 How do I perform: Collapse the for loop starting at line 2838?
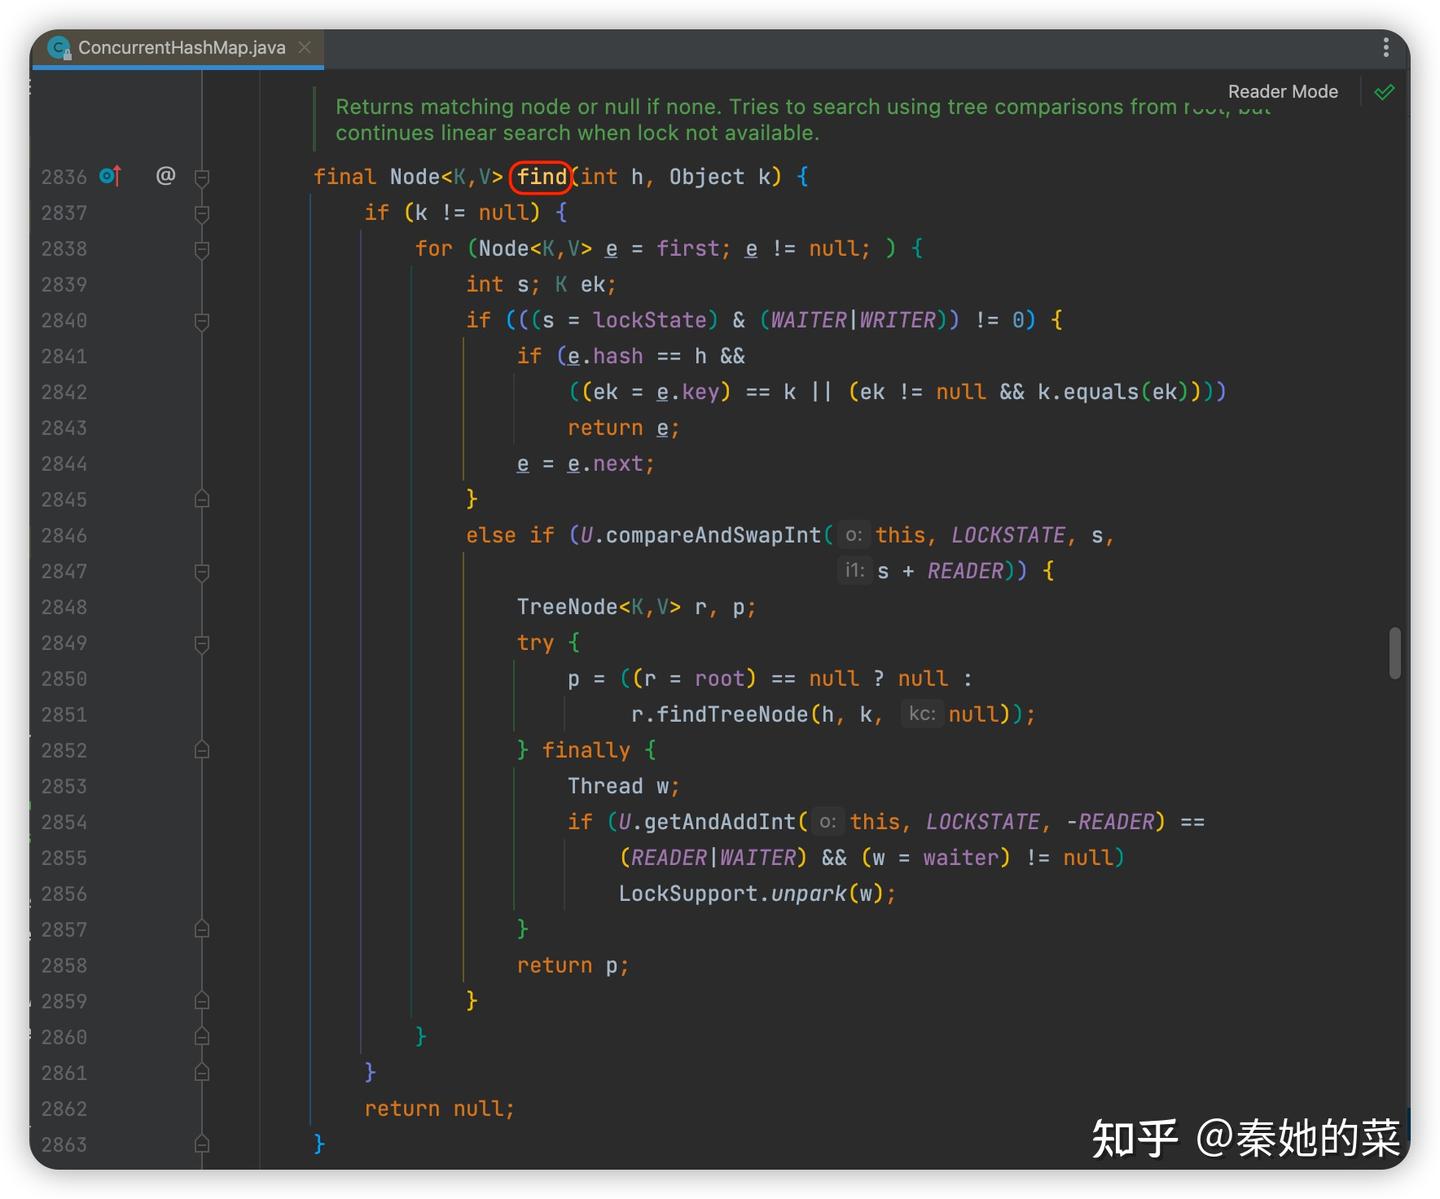click(x=202, y=249)
